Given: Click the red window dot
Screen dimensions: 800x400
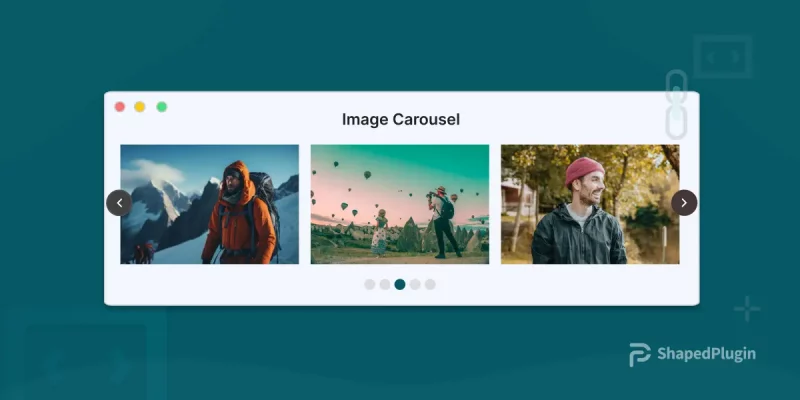Looking at the screenshot, I should tap(120, 107).
